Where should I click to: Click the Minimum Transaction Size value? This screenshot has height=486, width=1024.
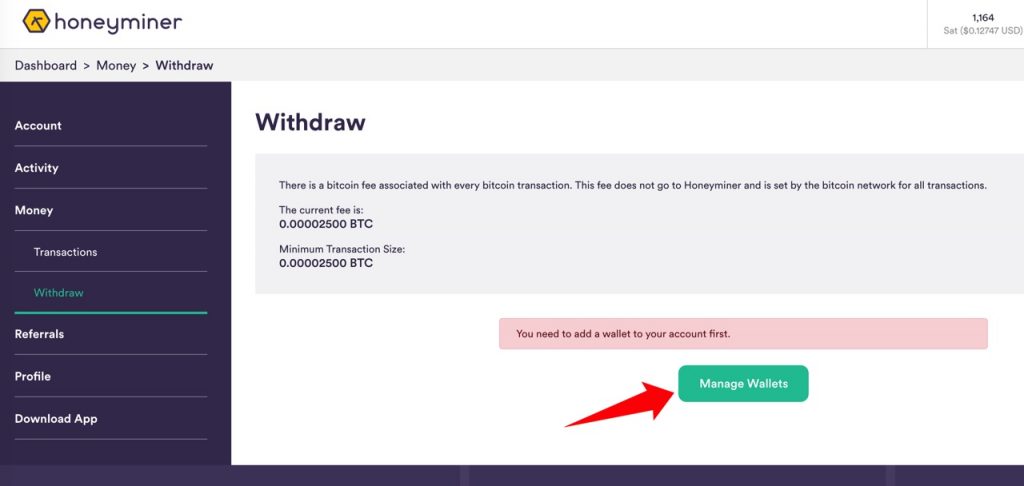coord(326,264)
